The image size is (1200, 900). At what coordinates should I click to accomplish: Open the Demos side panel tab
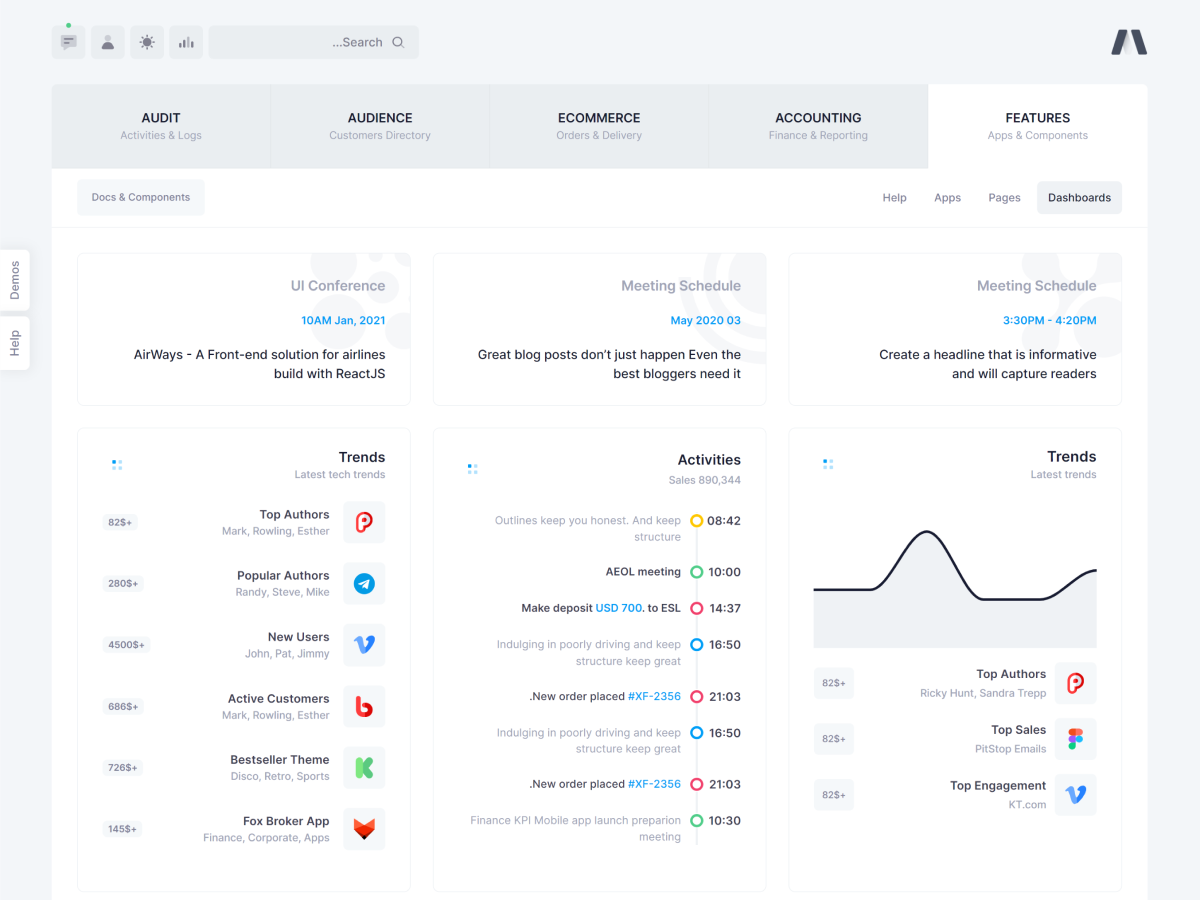click(x=15, y=281)
